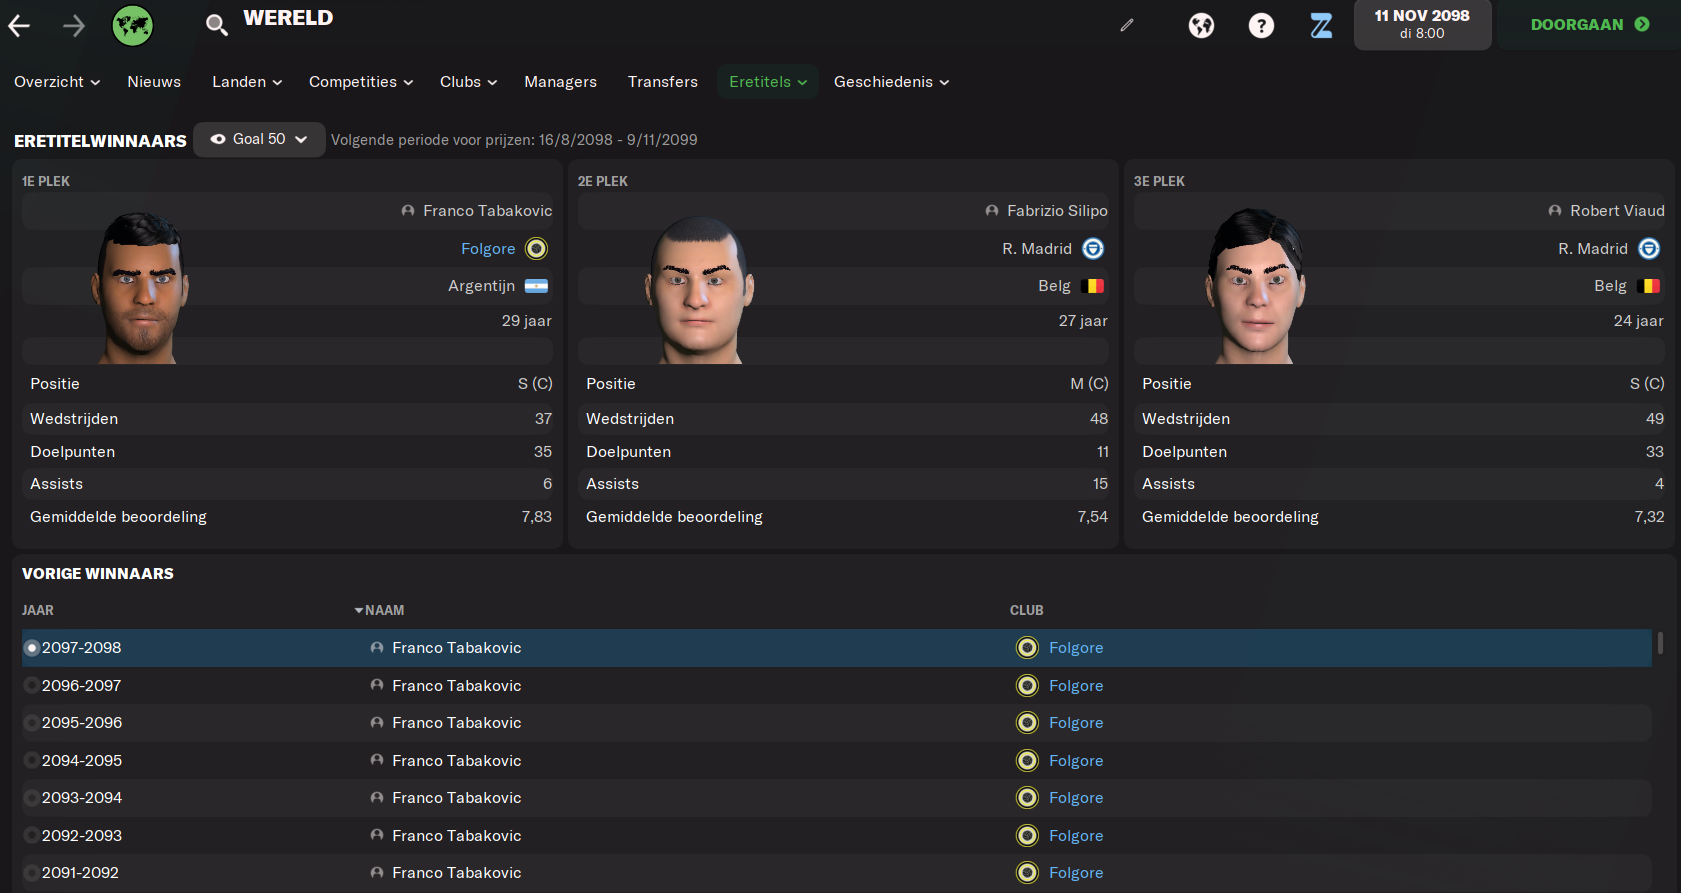This screenshot has height=893, width=1681.
Task: Click Folgore badge in 2096-2097 row
Action: pos(1027,686)
